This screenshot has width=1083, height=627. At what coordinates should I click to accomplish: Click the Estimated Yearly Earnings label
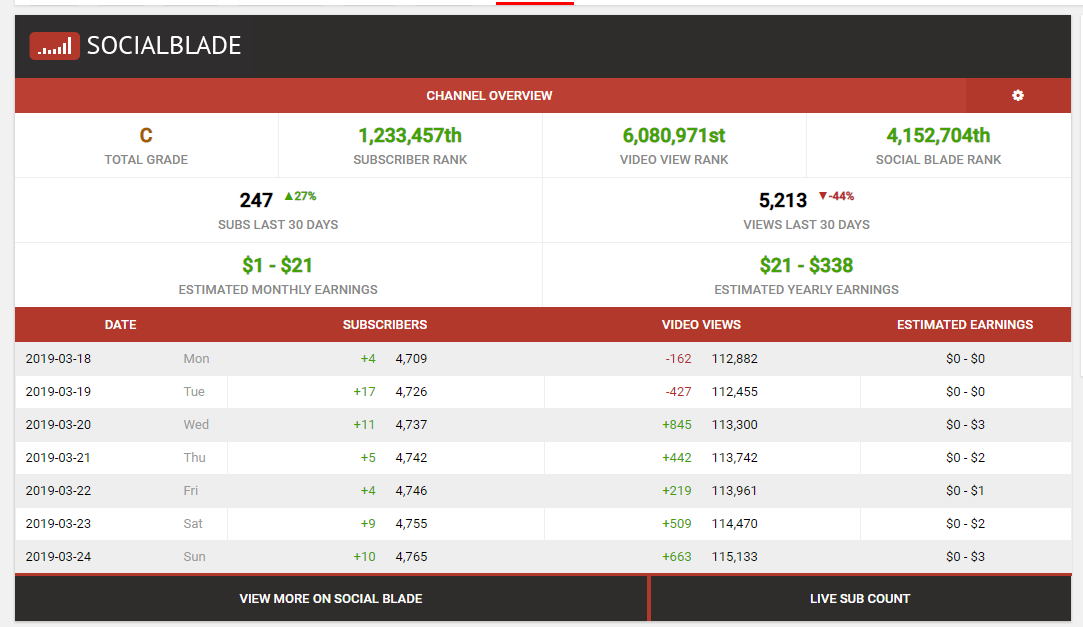pyautogui.click(x=806, y=289)
